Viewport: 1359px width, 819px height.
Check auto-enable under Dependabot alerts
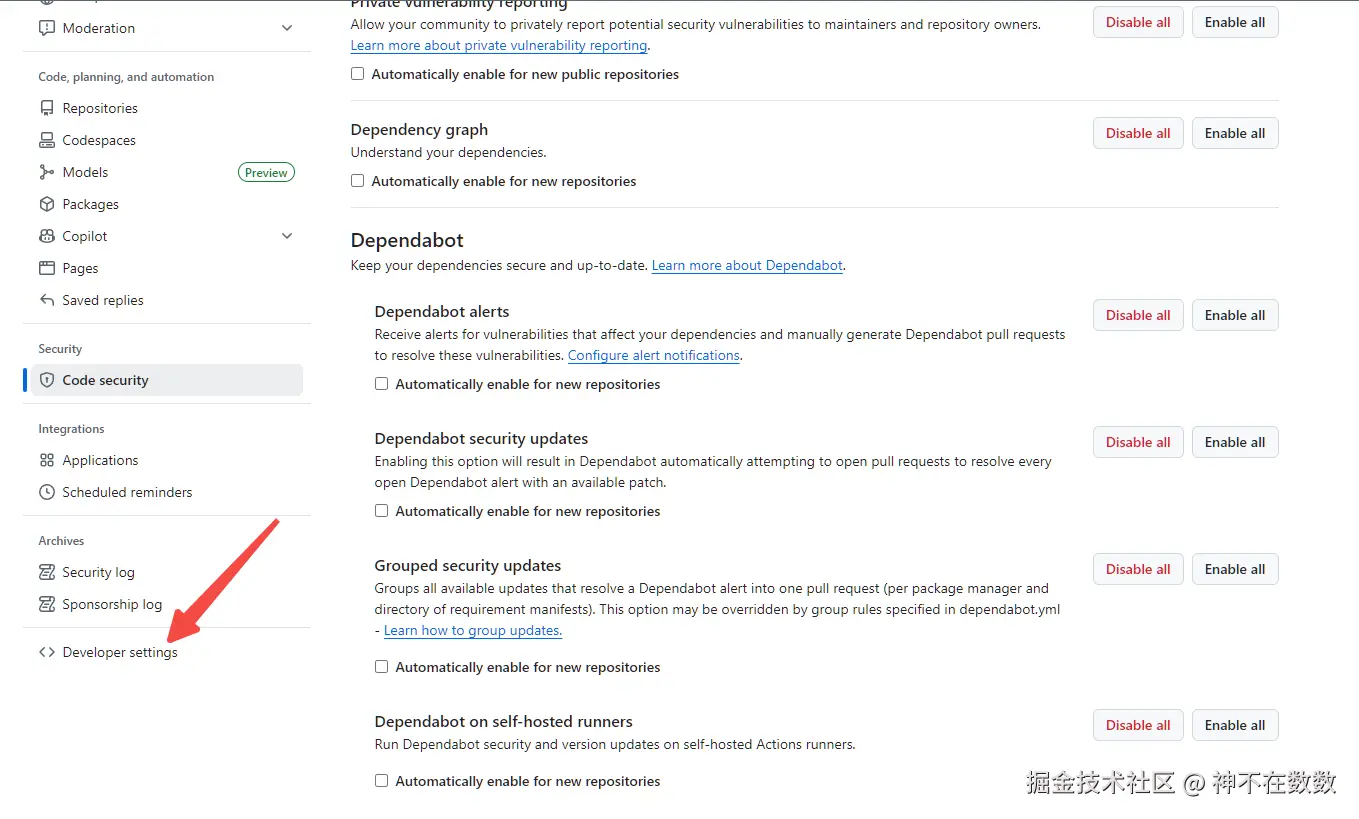click(x=381, y=384)
